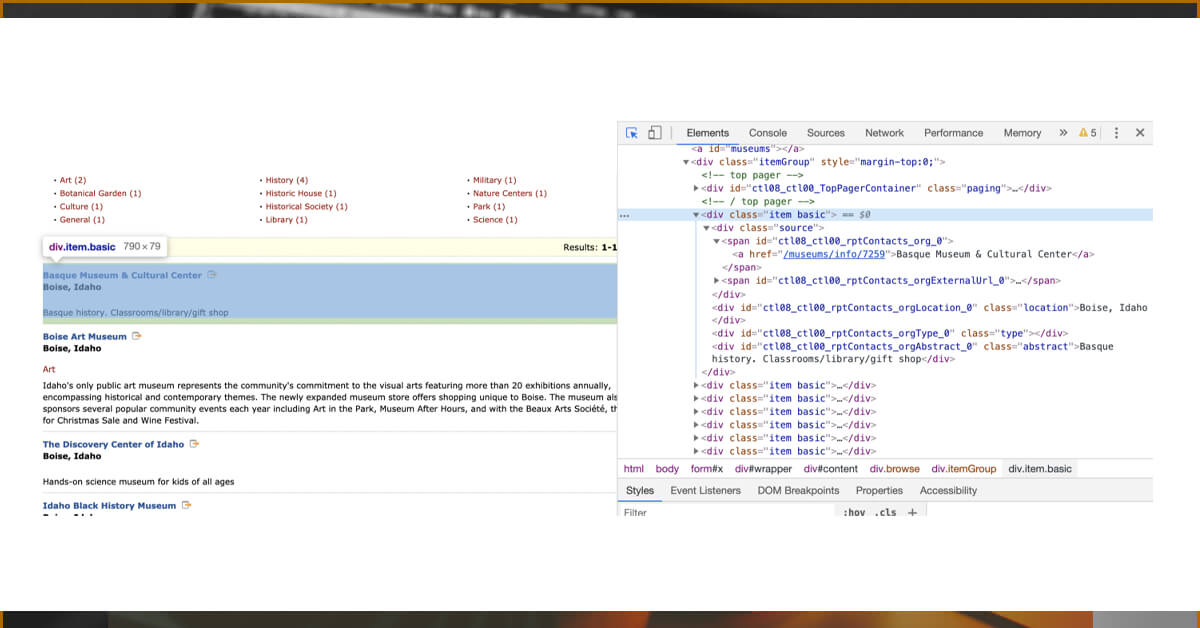Switch to the Console tab
This screenshot has width=1200, height=628.
pos(768,133)
